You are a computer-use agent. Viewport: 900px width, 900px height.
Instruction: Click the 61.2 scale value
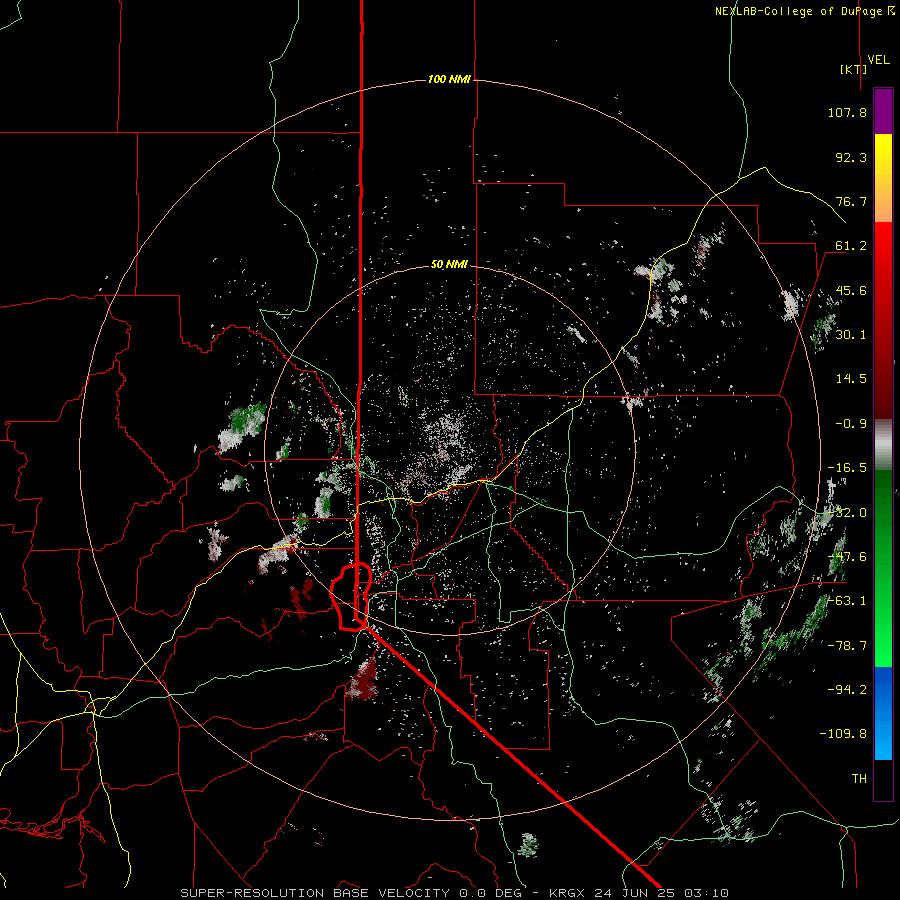coord(851,246)
